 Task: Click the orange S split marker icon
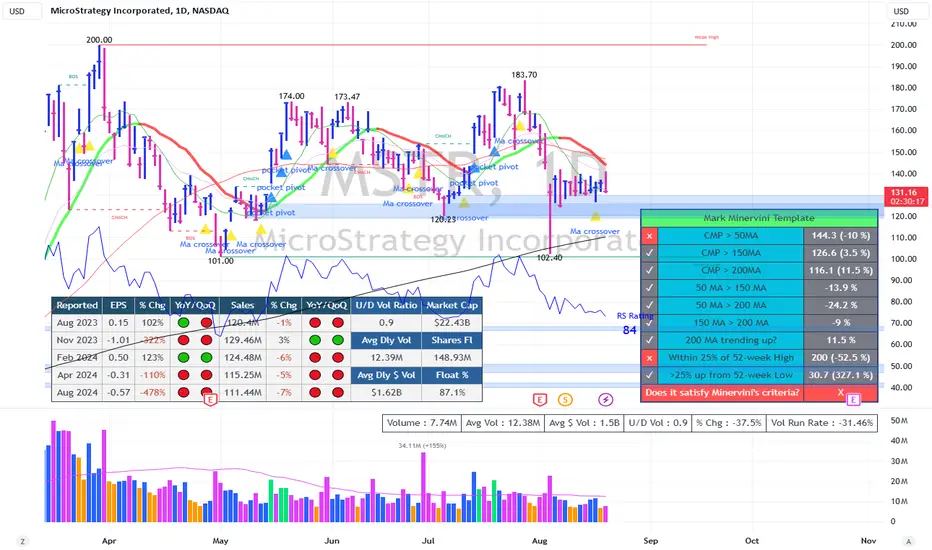[565, 400]
